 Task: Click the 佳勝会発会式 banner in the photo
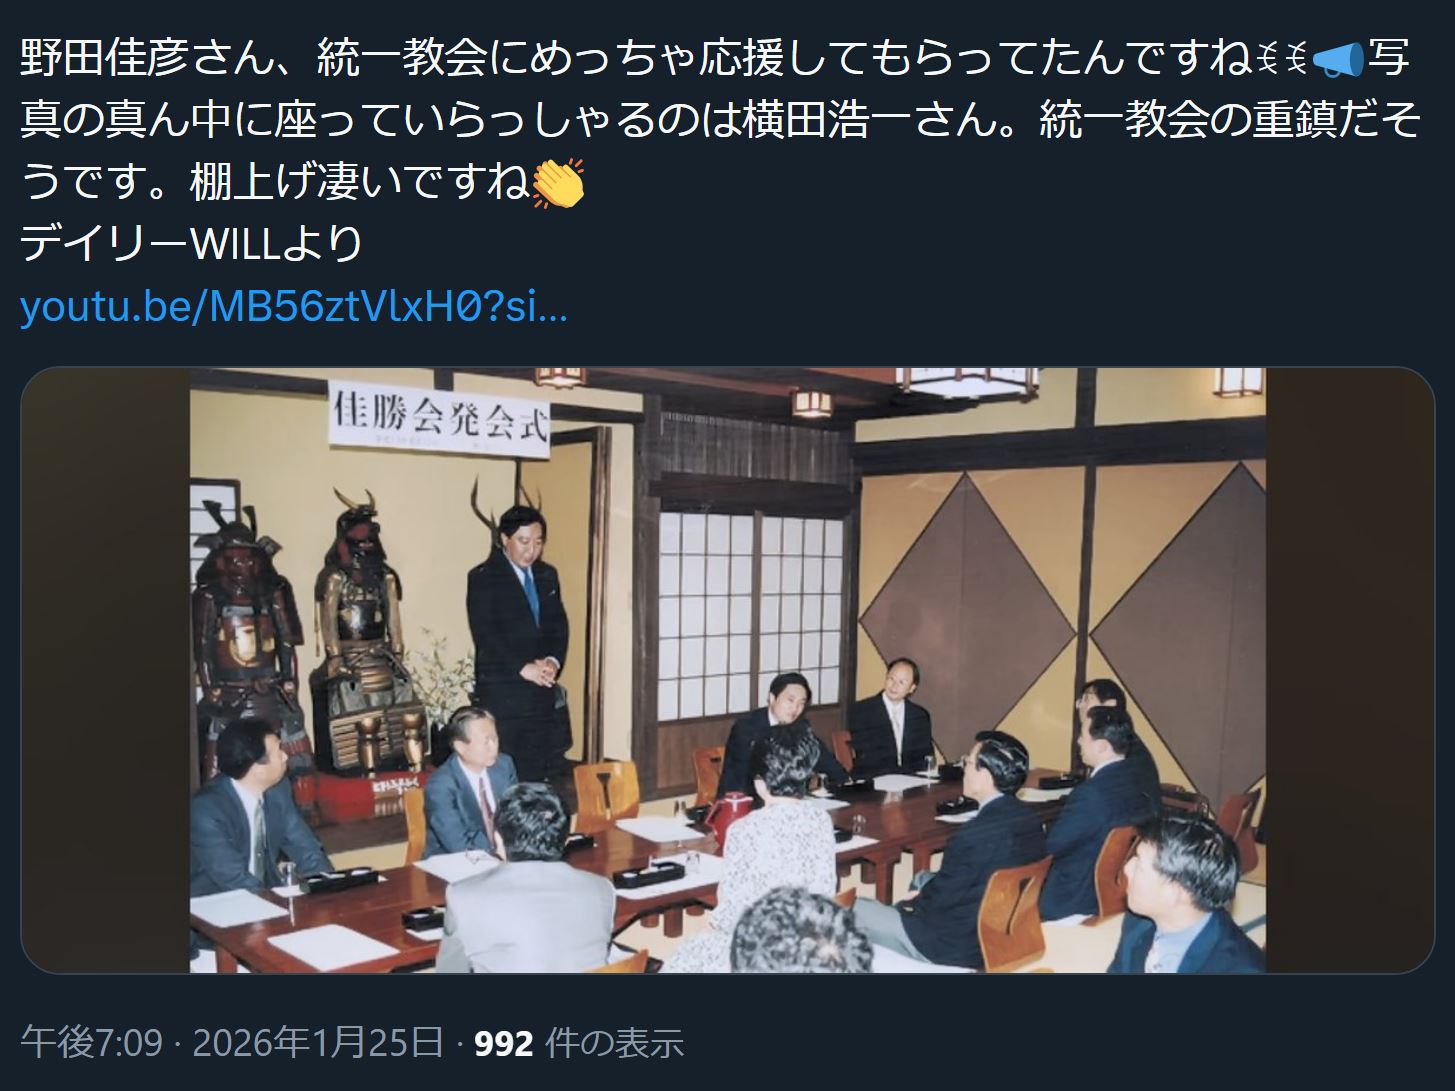440,418
